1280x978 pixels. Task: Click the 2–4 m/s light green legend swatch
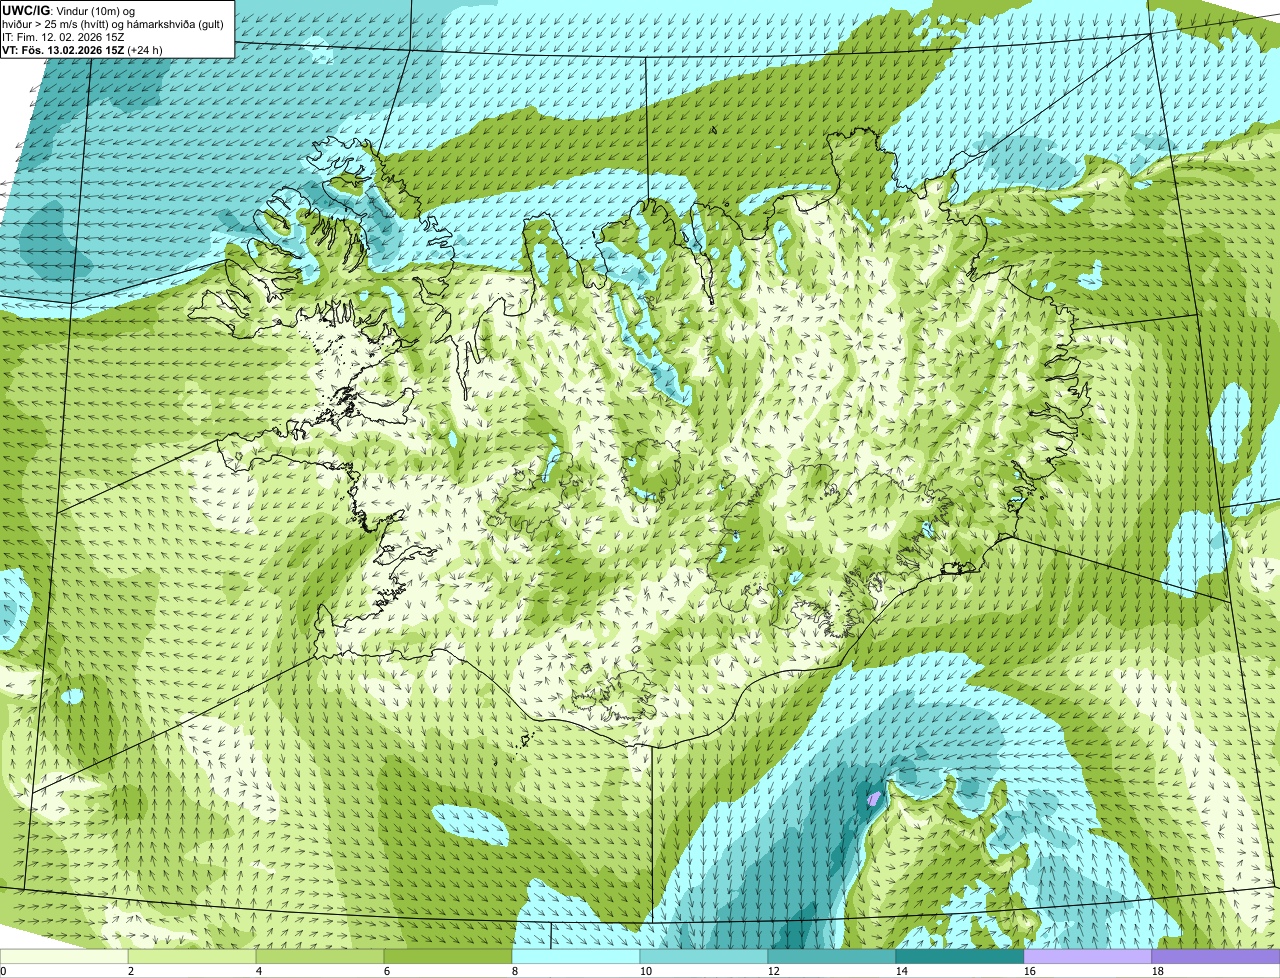[x=192, y=956]
